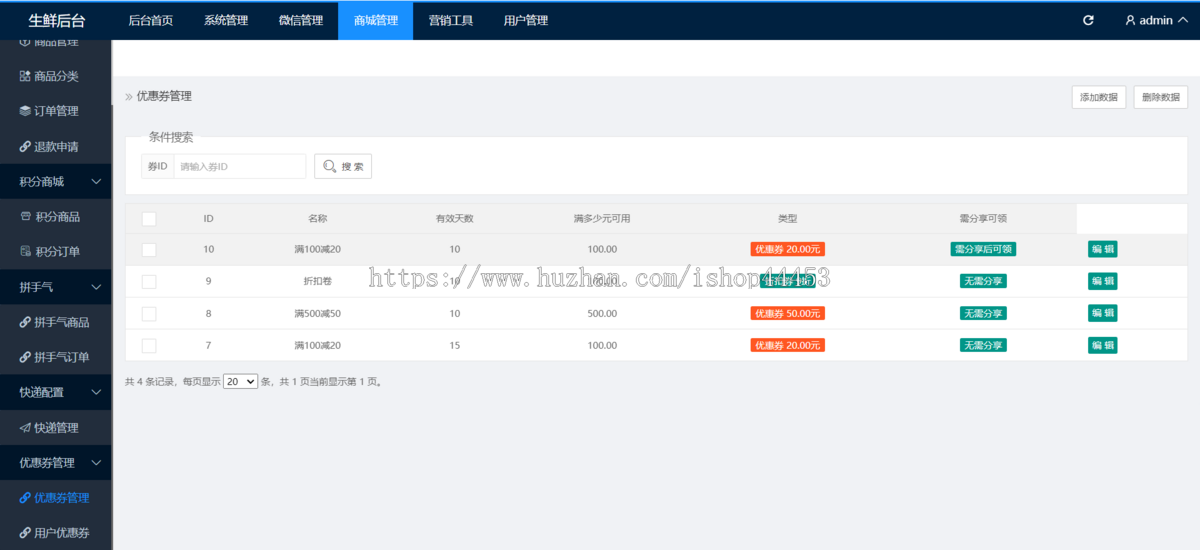
Task: Click the 15 valid-days cell
Action: (x=455, y=346)
